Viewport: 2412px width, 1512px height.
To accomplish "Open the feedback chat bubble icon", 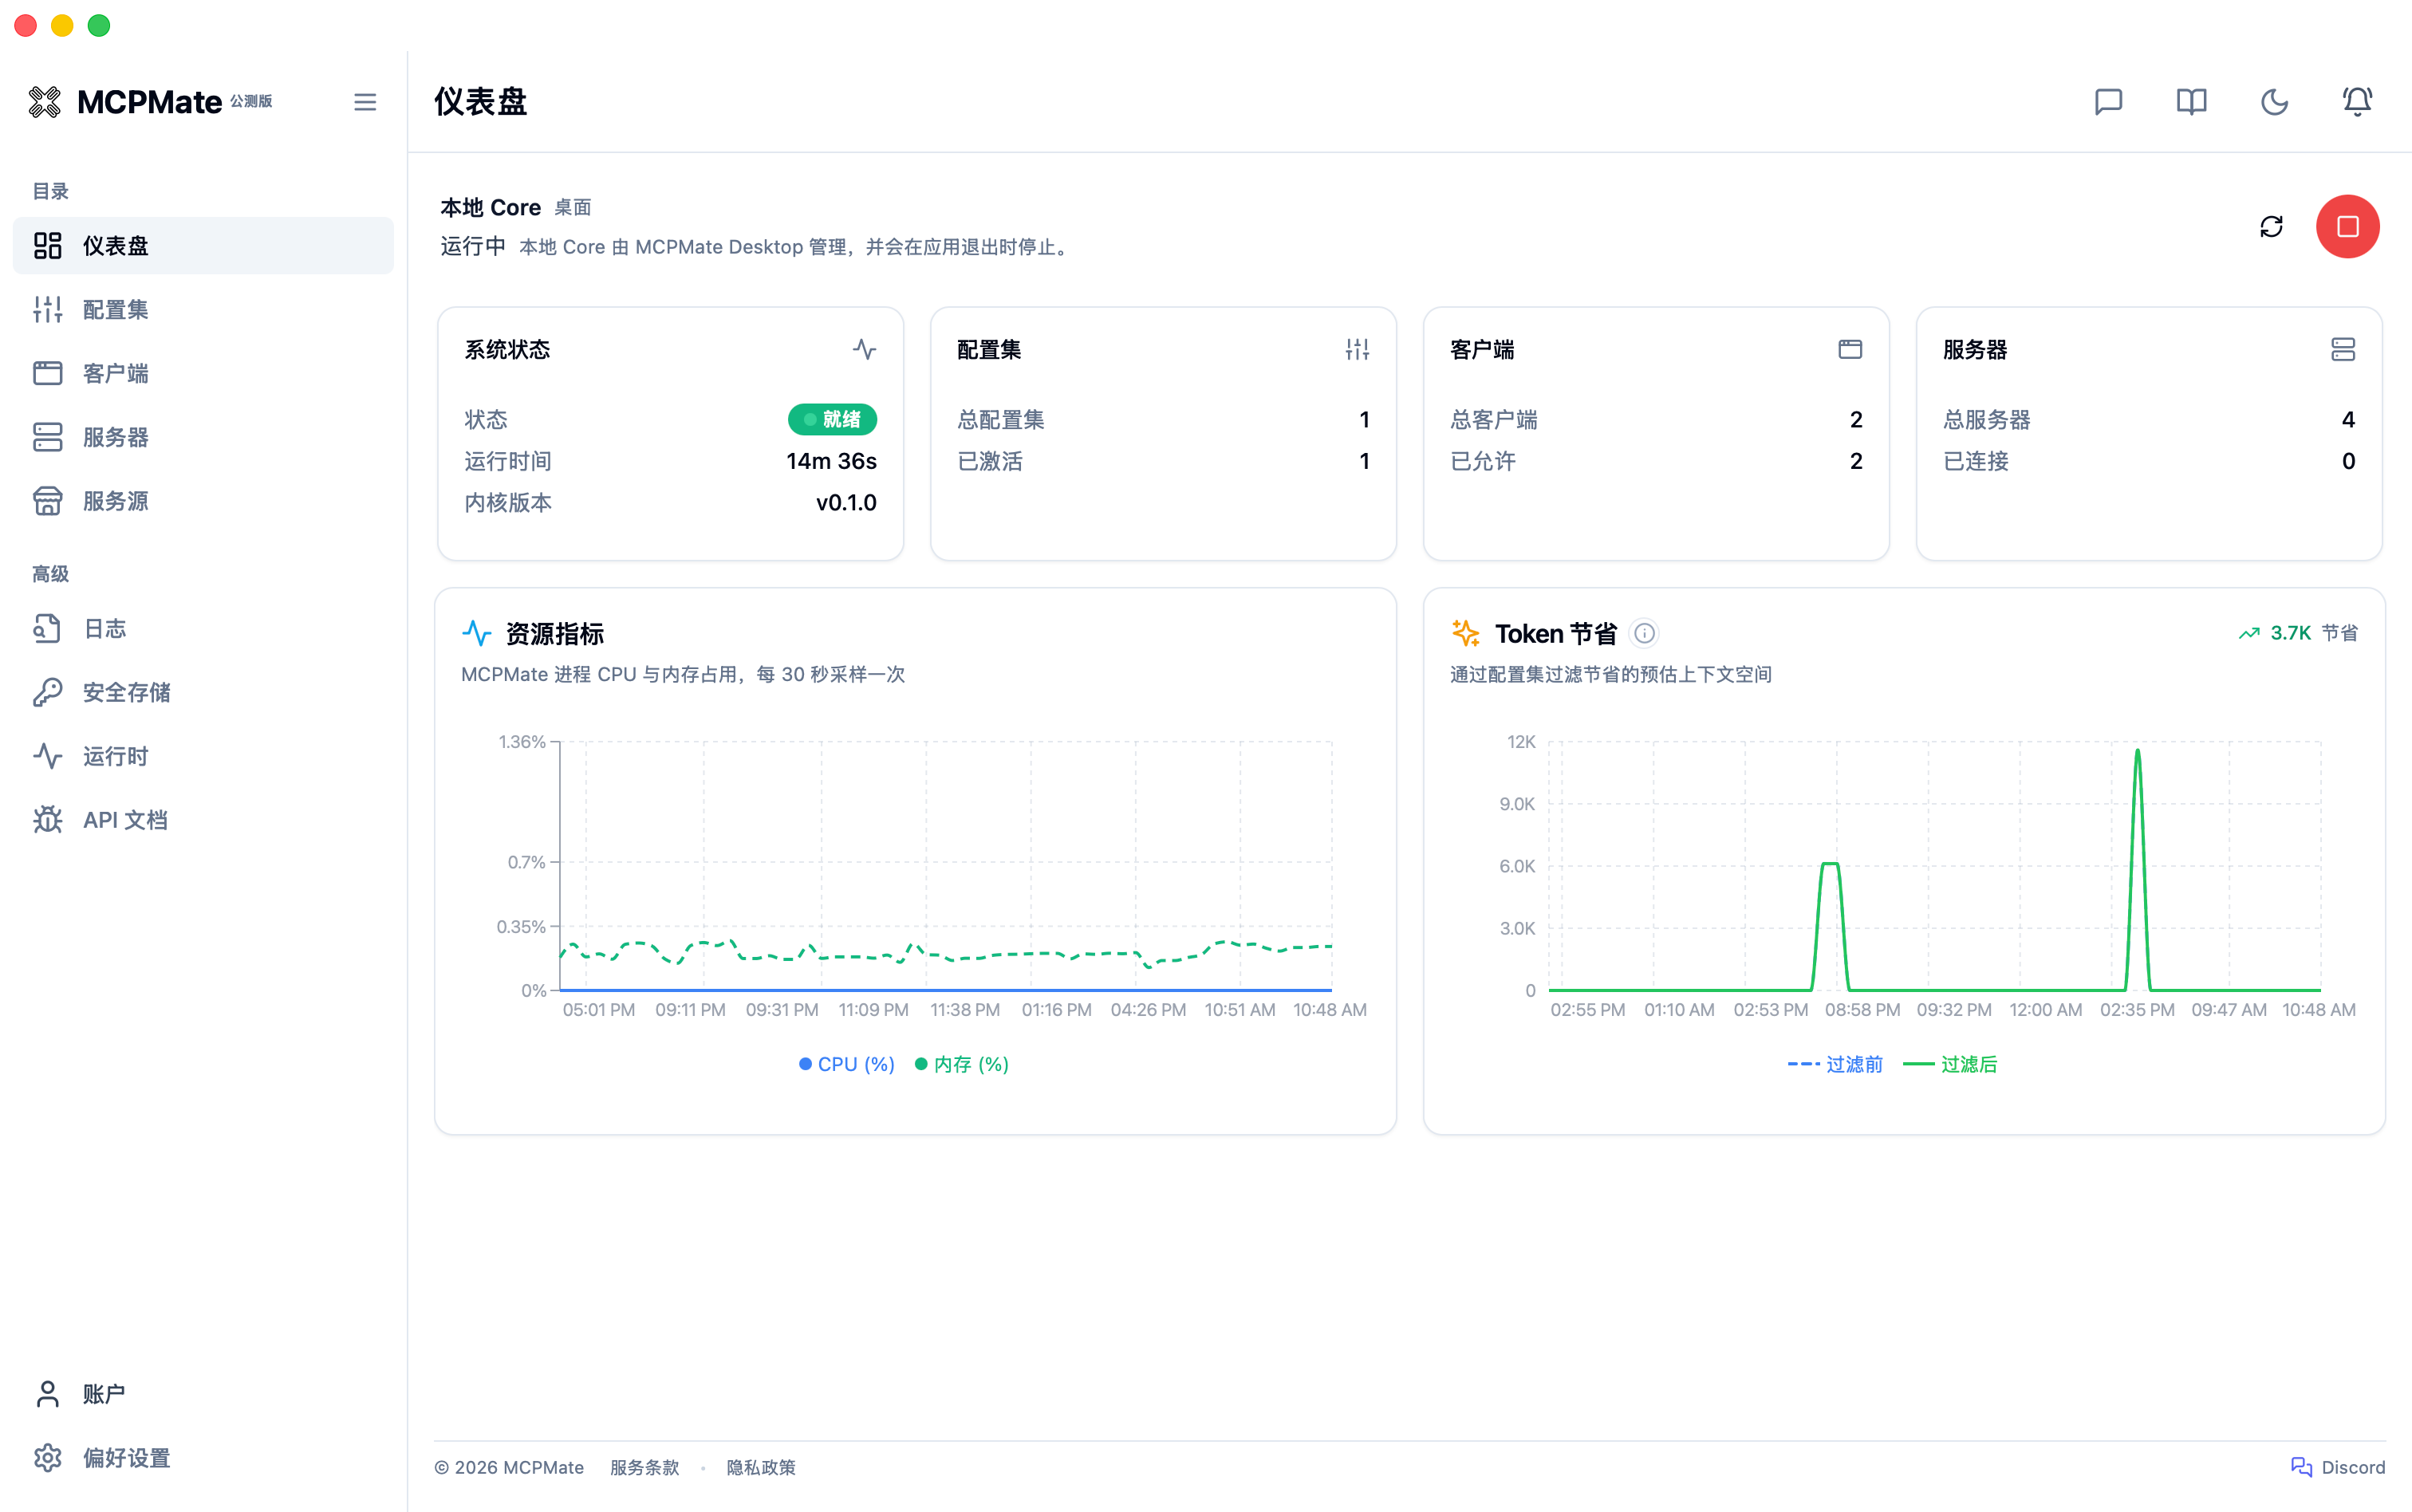I will point(2108,102).
